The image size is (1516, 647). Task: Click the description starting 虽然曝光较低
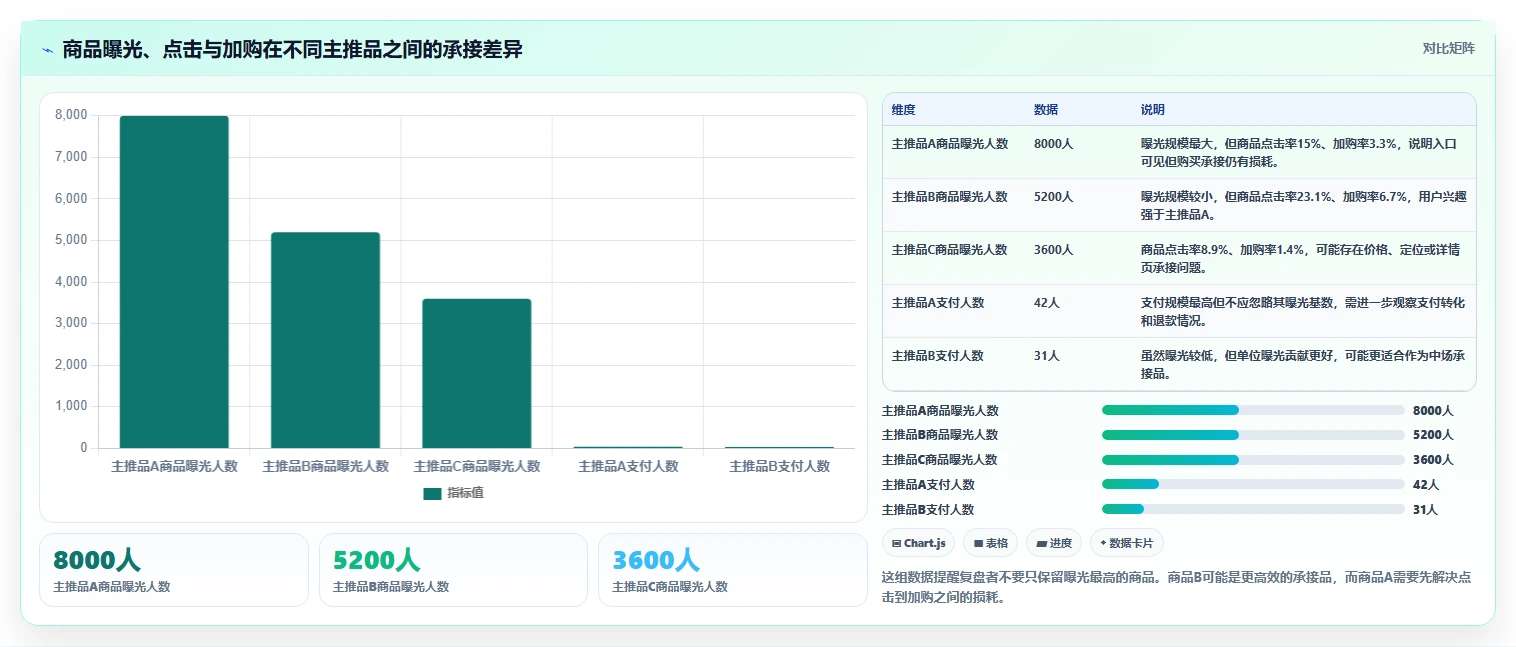(1304, 365)
